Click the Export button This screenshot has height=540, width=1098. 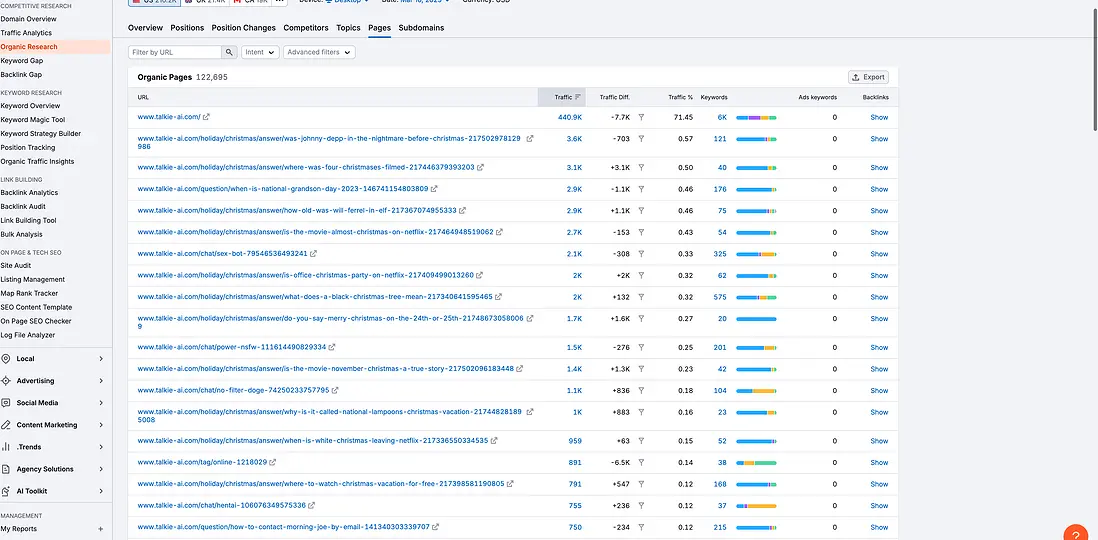868,77
